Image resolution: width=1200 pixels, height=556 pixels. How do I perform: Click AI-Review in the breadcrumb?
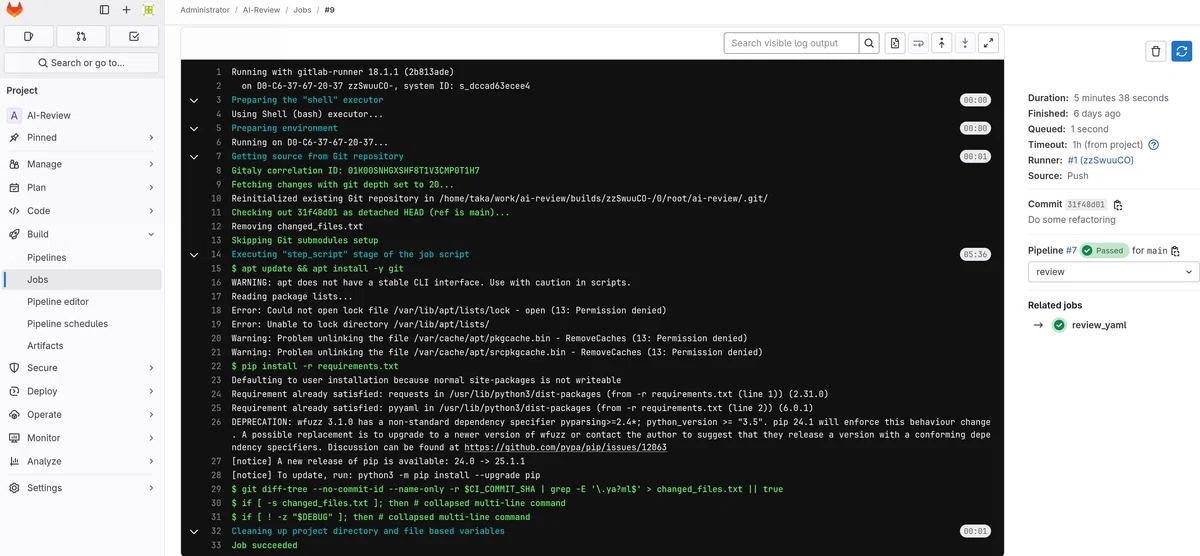(261, 10)
